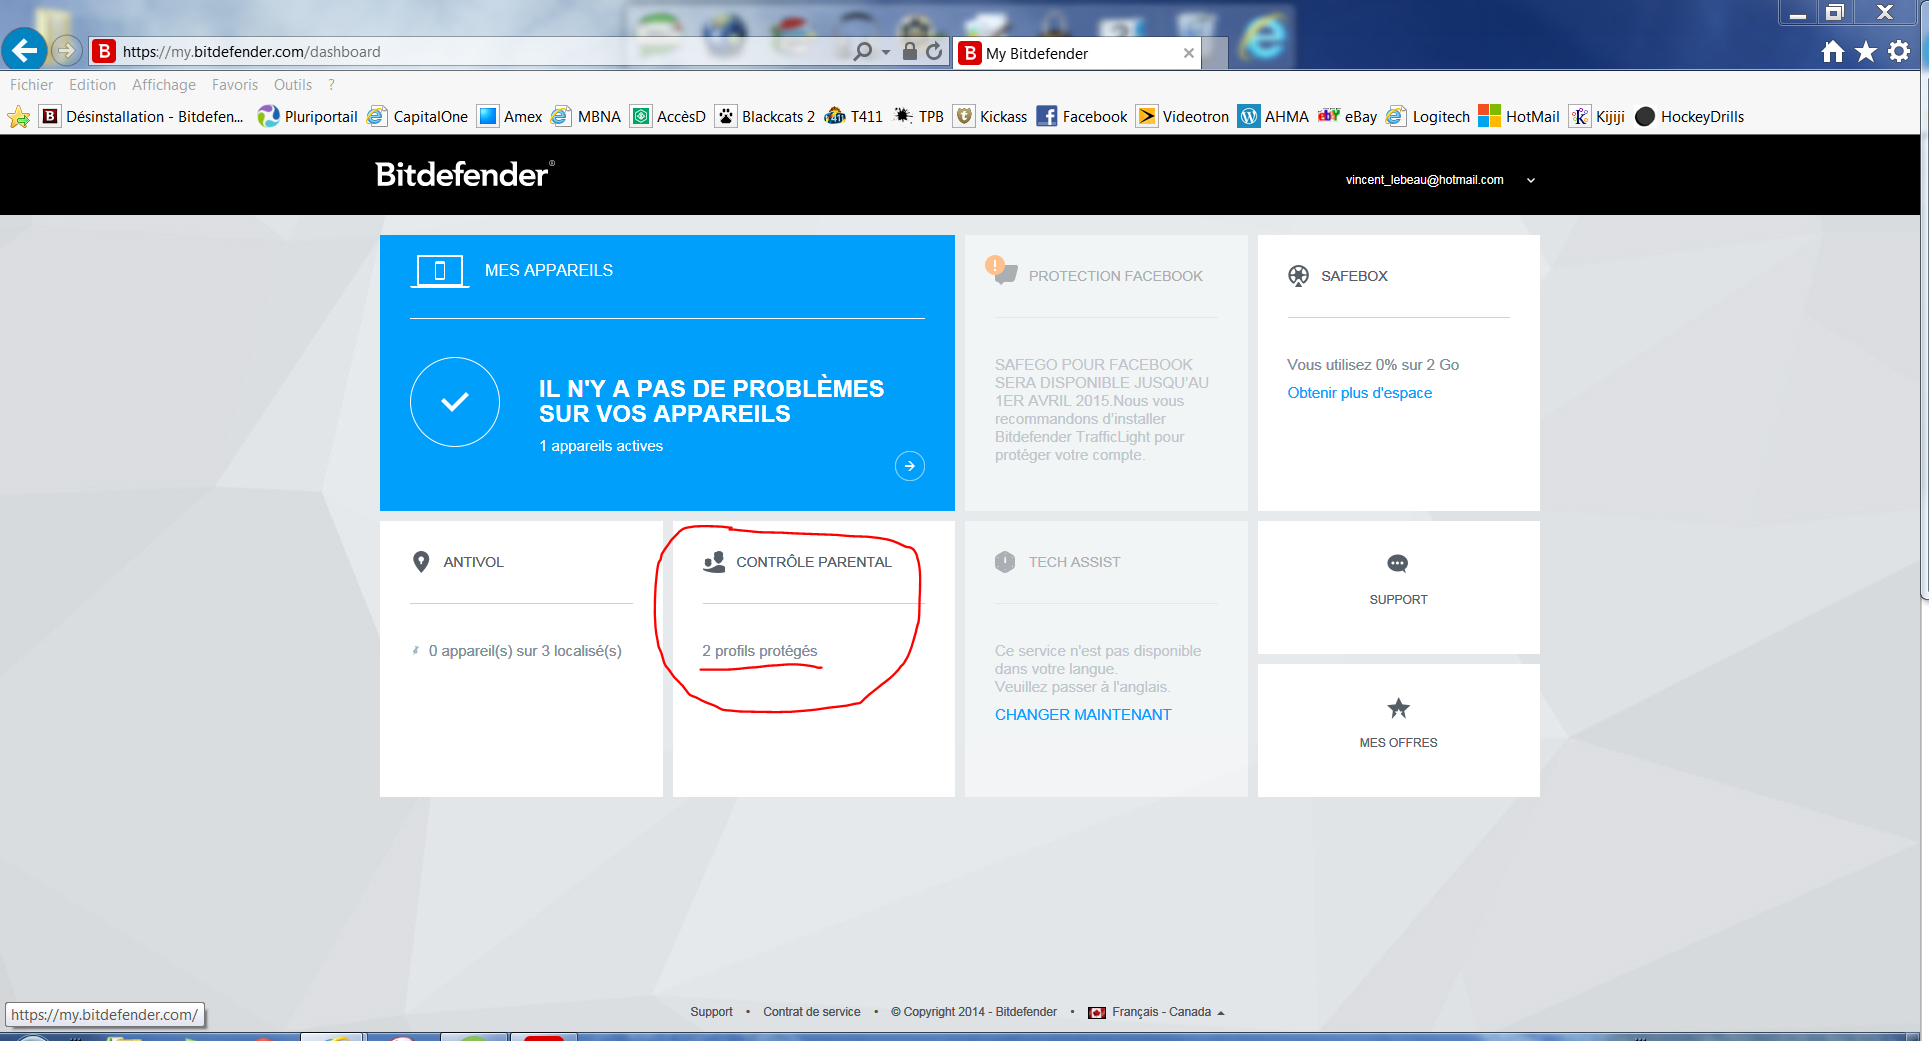This screenshot has width=1929, height=1041.
Task: Click the search magnifier in address bar
Action: click(862, 51)
